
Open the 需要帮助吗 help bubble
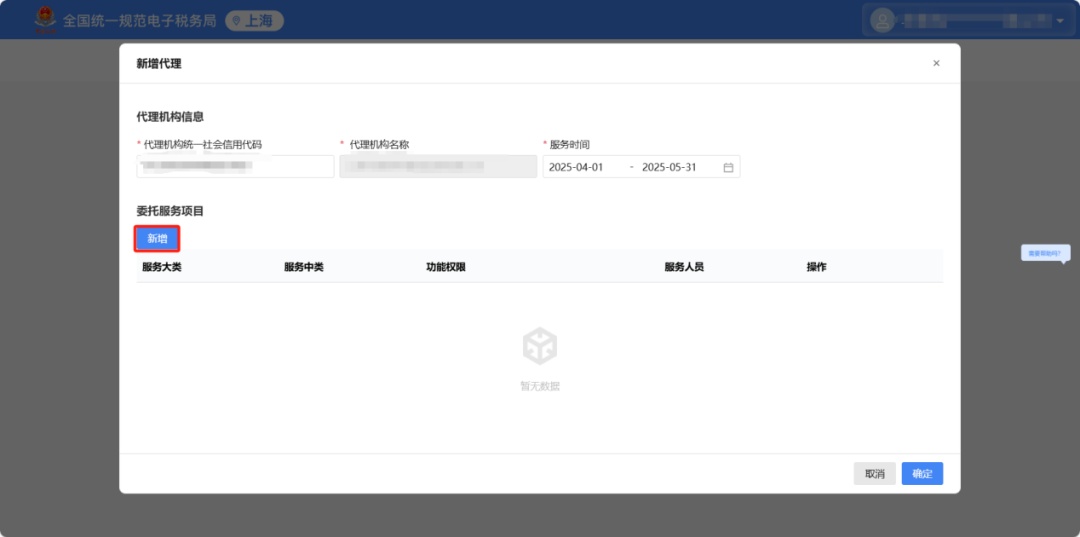pos(1046,253)
